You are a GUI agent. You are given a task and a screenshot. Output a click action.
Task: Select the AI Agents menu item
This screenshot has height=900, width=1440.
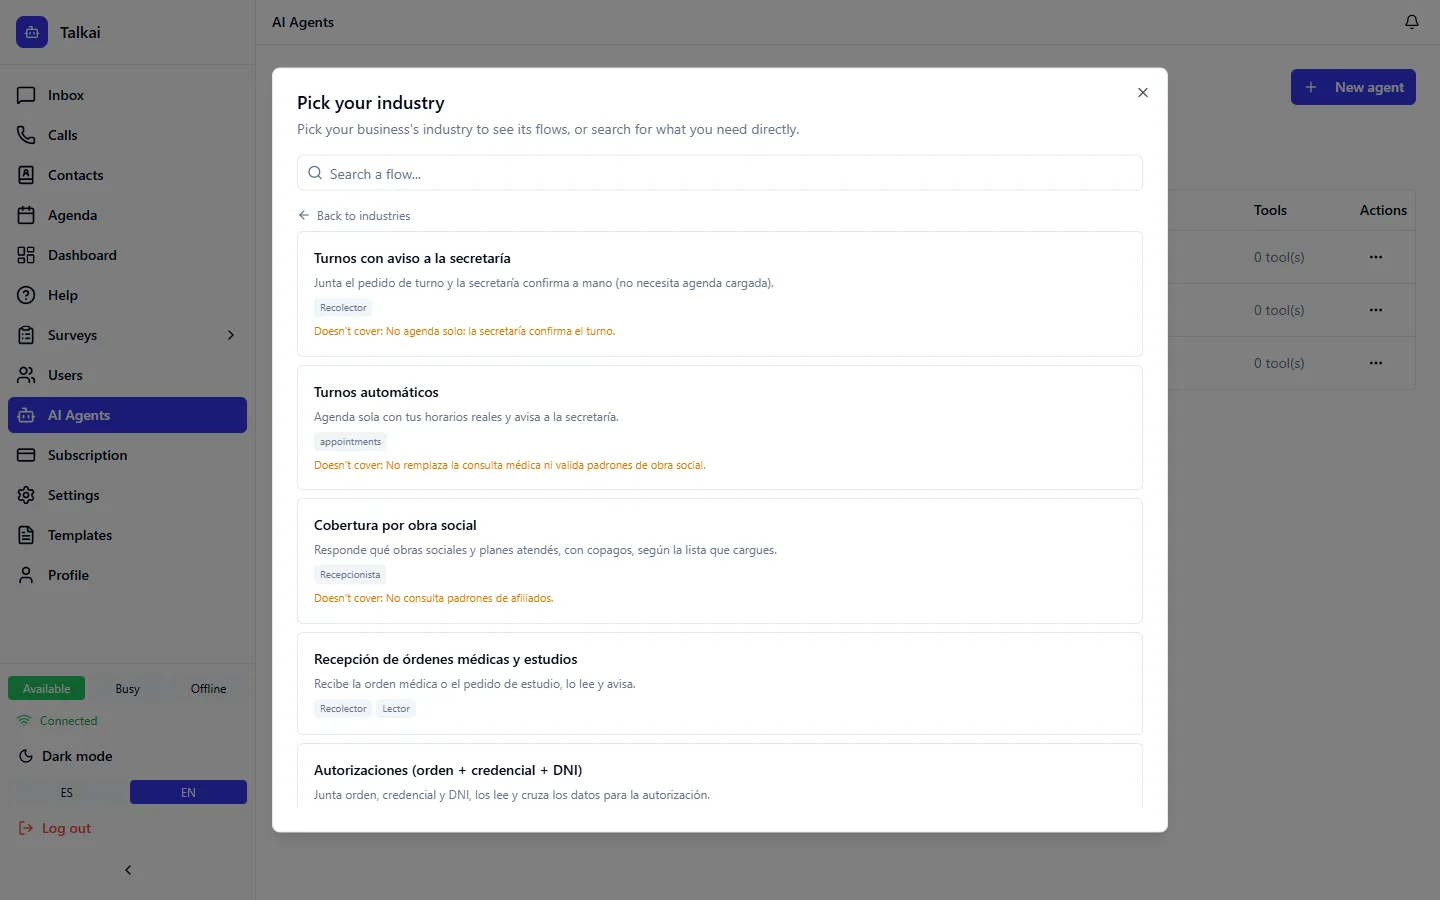point(127,415)
